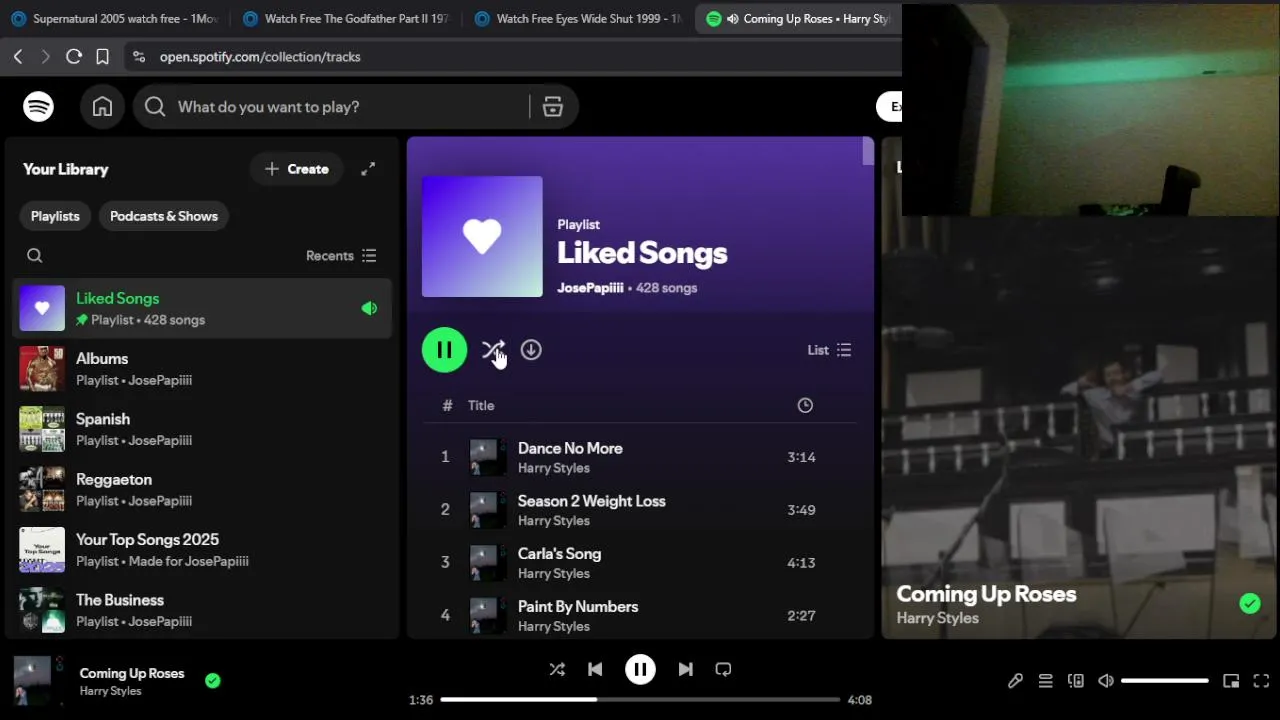Screen dimensions: 1280x720
Task: Switch to the Supernatural 2005 browser tab
Action: (115, 19)
